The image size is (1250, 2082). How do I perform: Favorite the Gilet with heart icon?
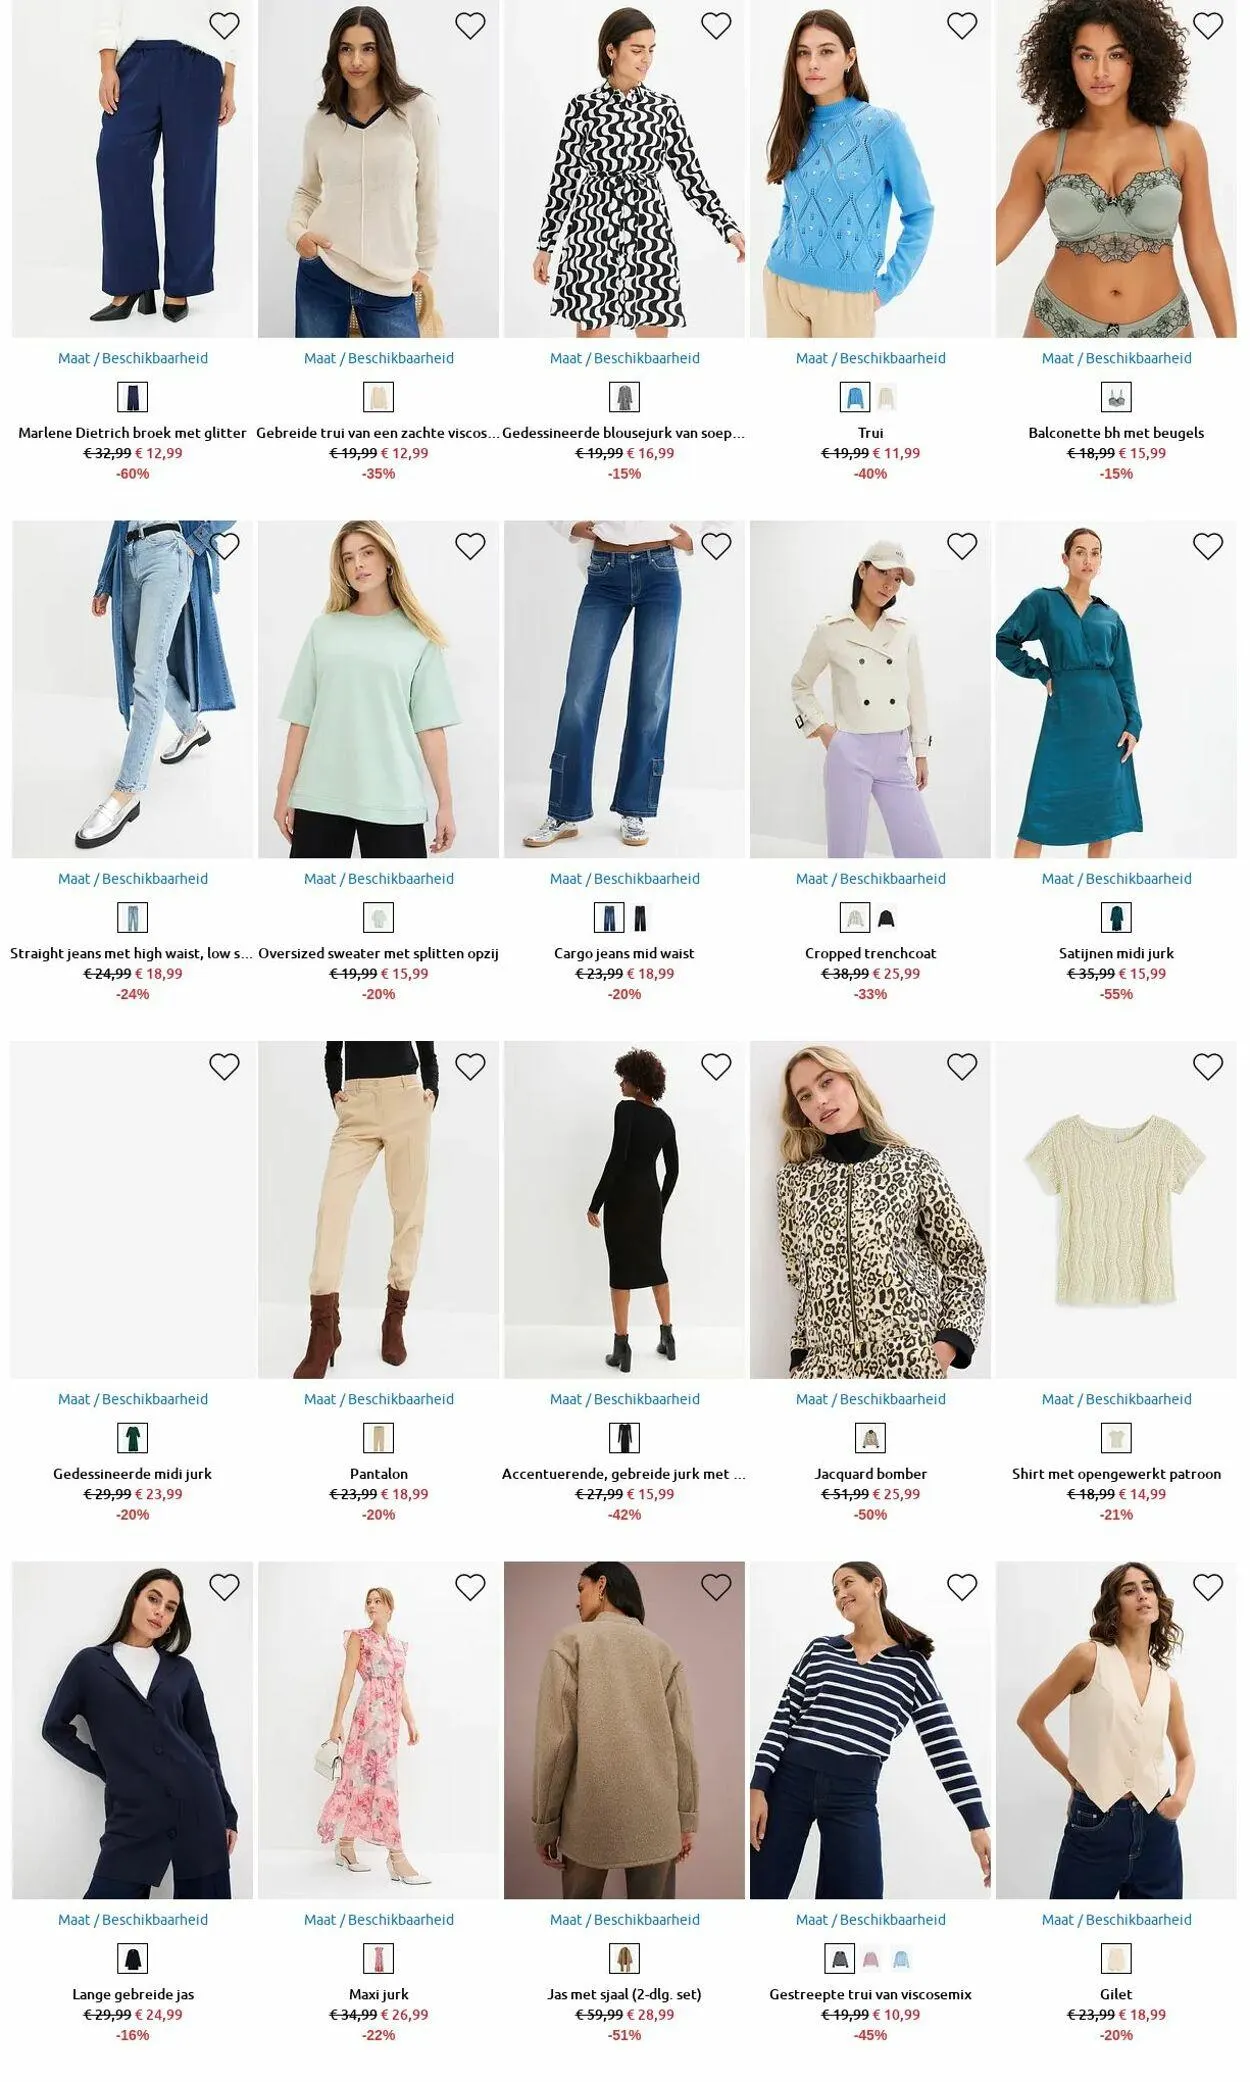pos(1208,1587)
